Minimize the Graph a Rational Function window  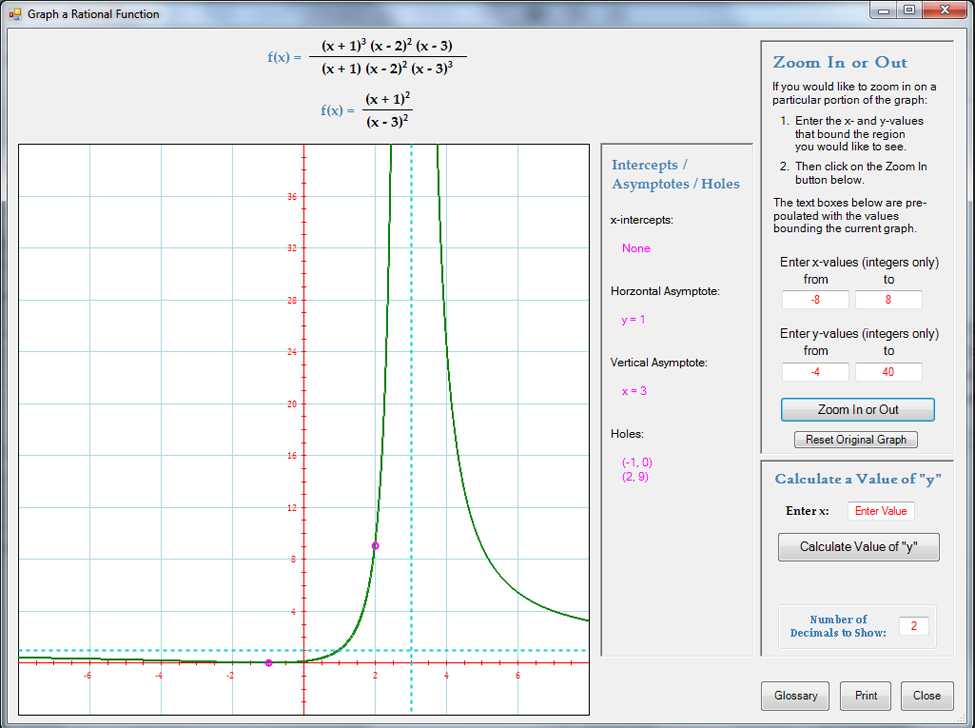pos(884,10)
